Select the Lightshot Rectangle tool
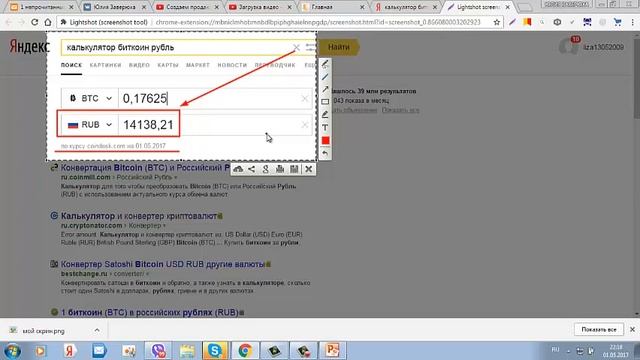 click(x=325, y=102)
